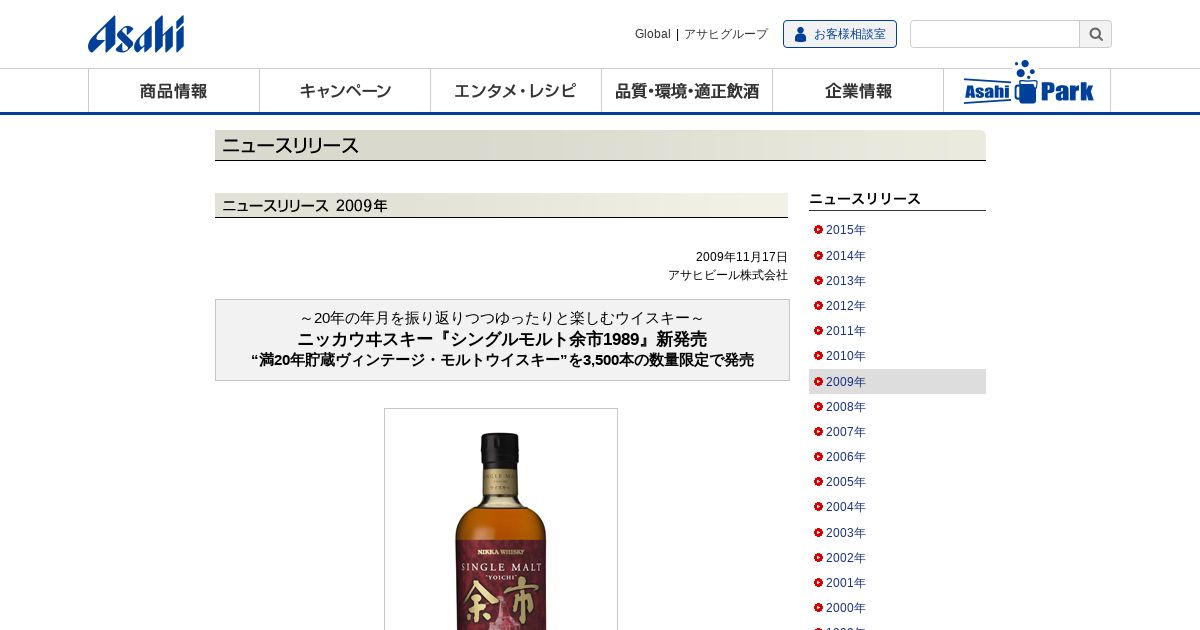Click the main ニュースリリース page title
The height and width of the screenshot is (630, 1200).
291,146
